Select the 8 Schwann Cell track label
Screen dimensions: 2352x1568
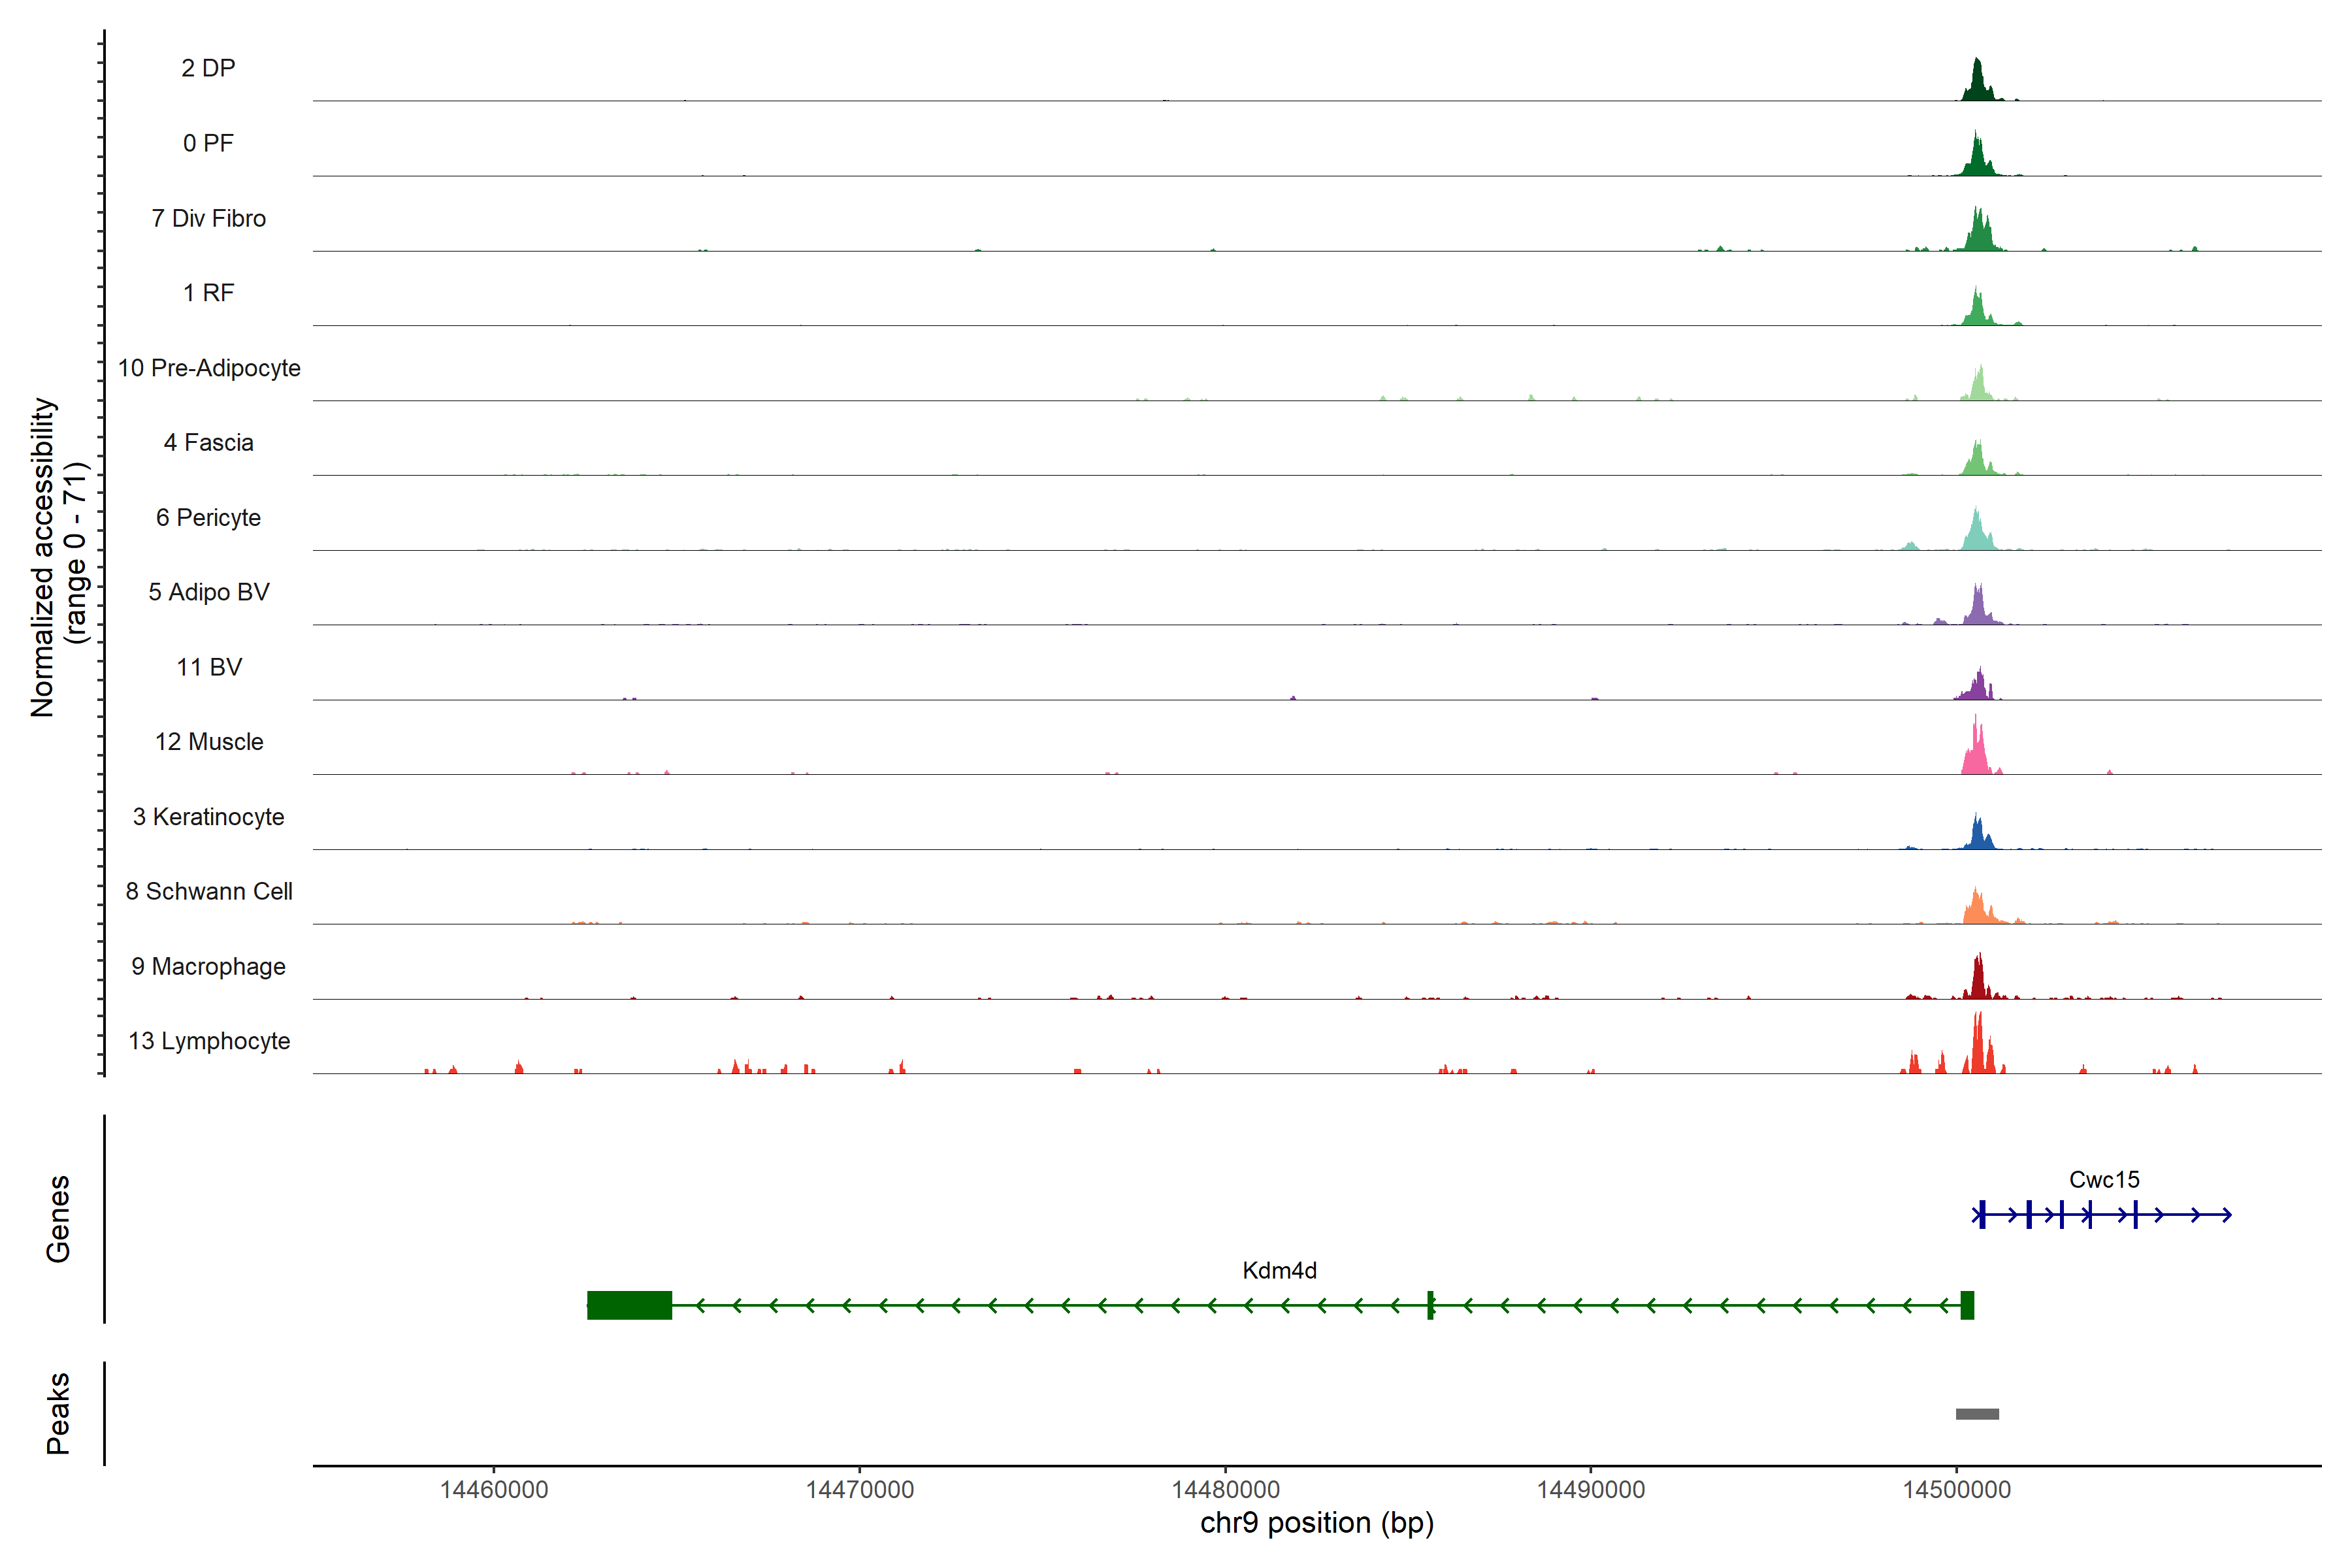[208, 891]
